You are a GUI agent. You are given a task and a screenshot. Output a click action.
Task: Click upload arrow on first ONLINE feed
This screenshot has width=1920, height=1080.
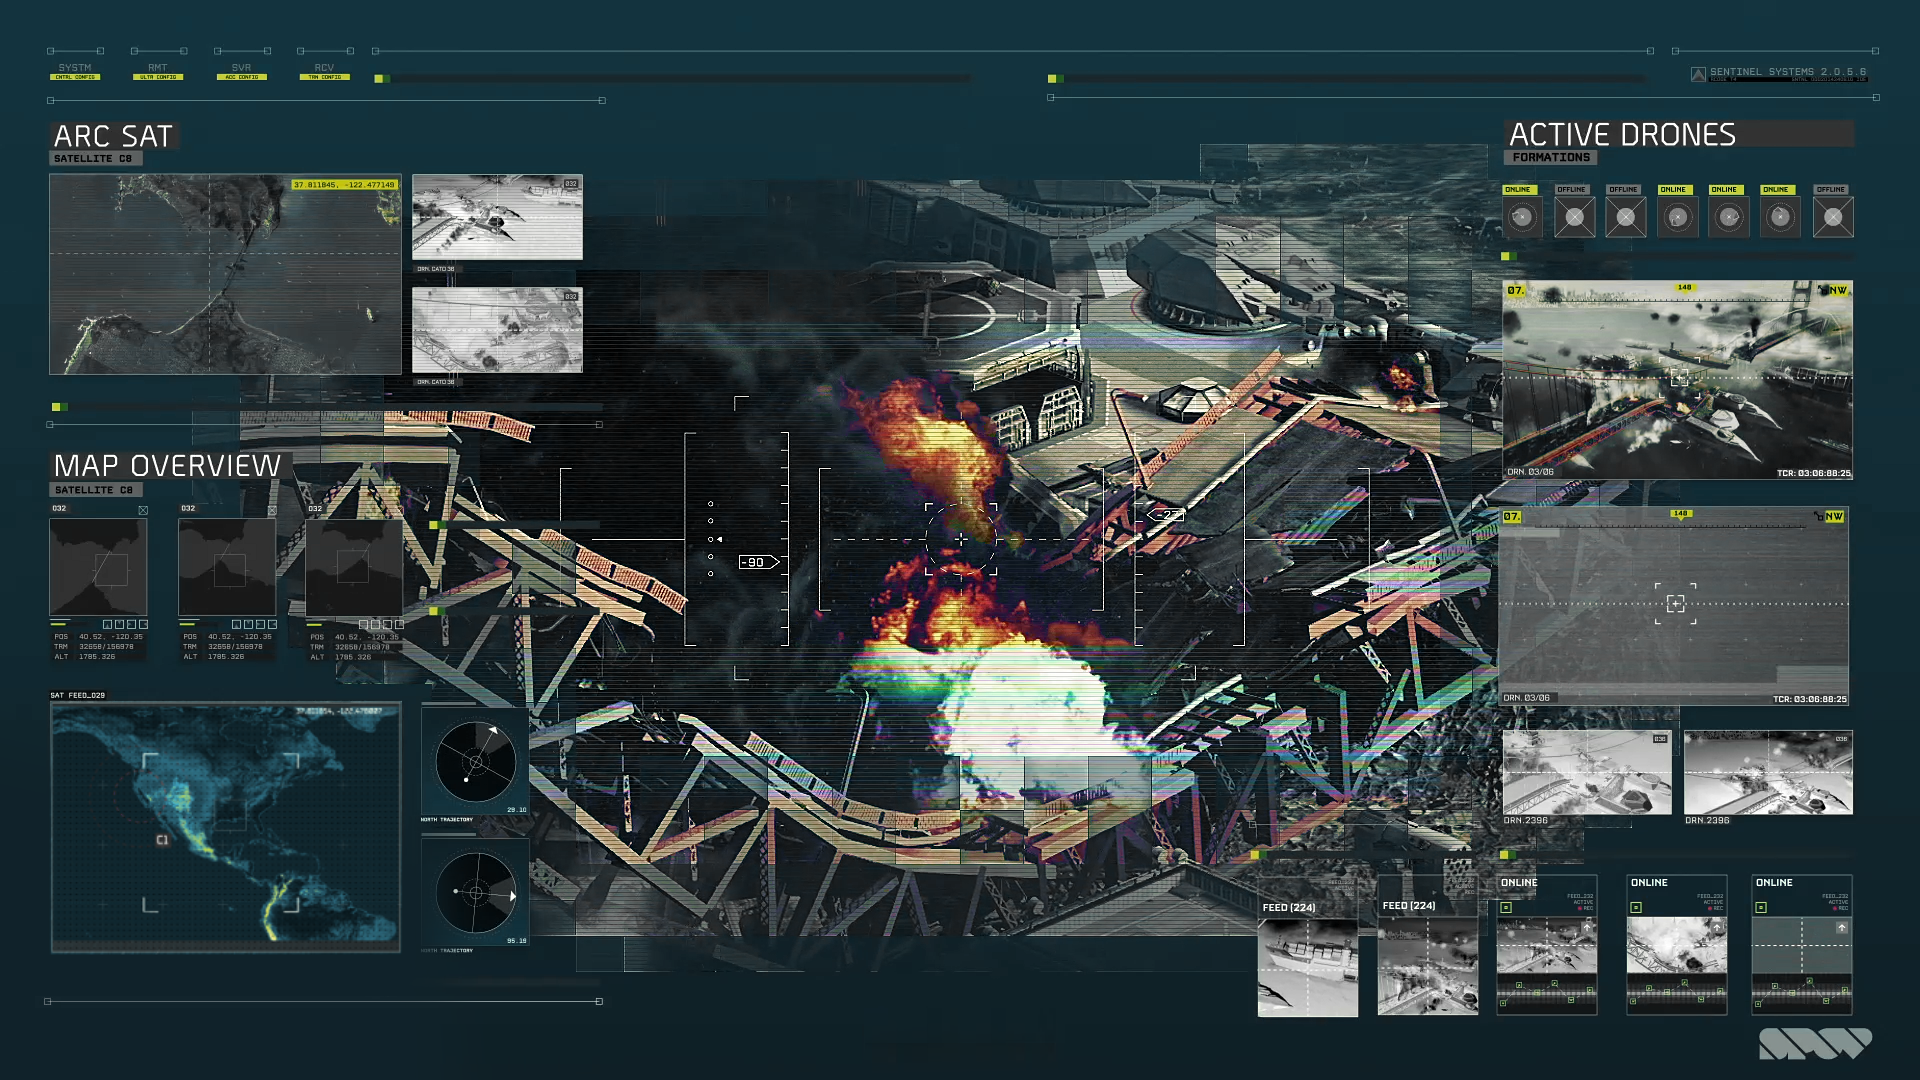[1587, 928]
